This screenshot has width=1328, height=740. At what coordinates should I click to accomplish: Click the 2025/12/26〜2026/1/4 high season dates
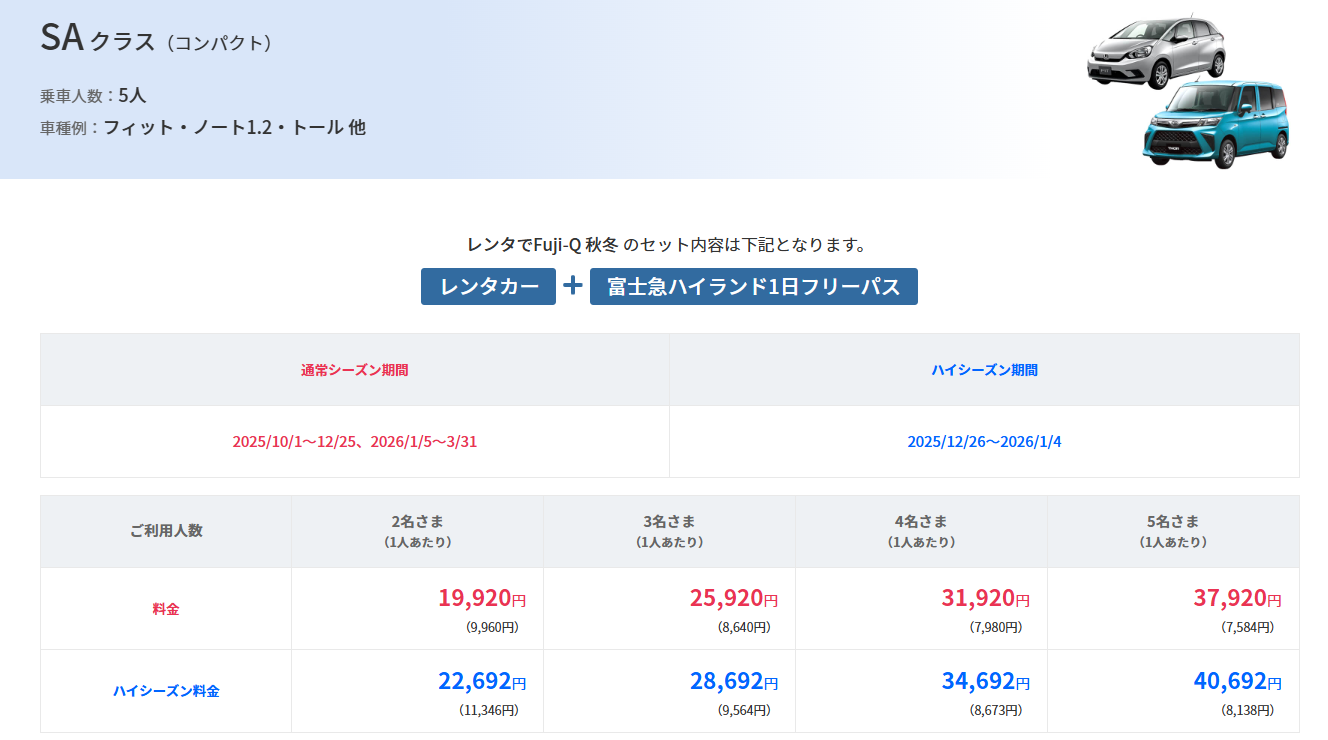click(985, 441)
